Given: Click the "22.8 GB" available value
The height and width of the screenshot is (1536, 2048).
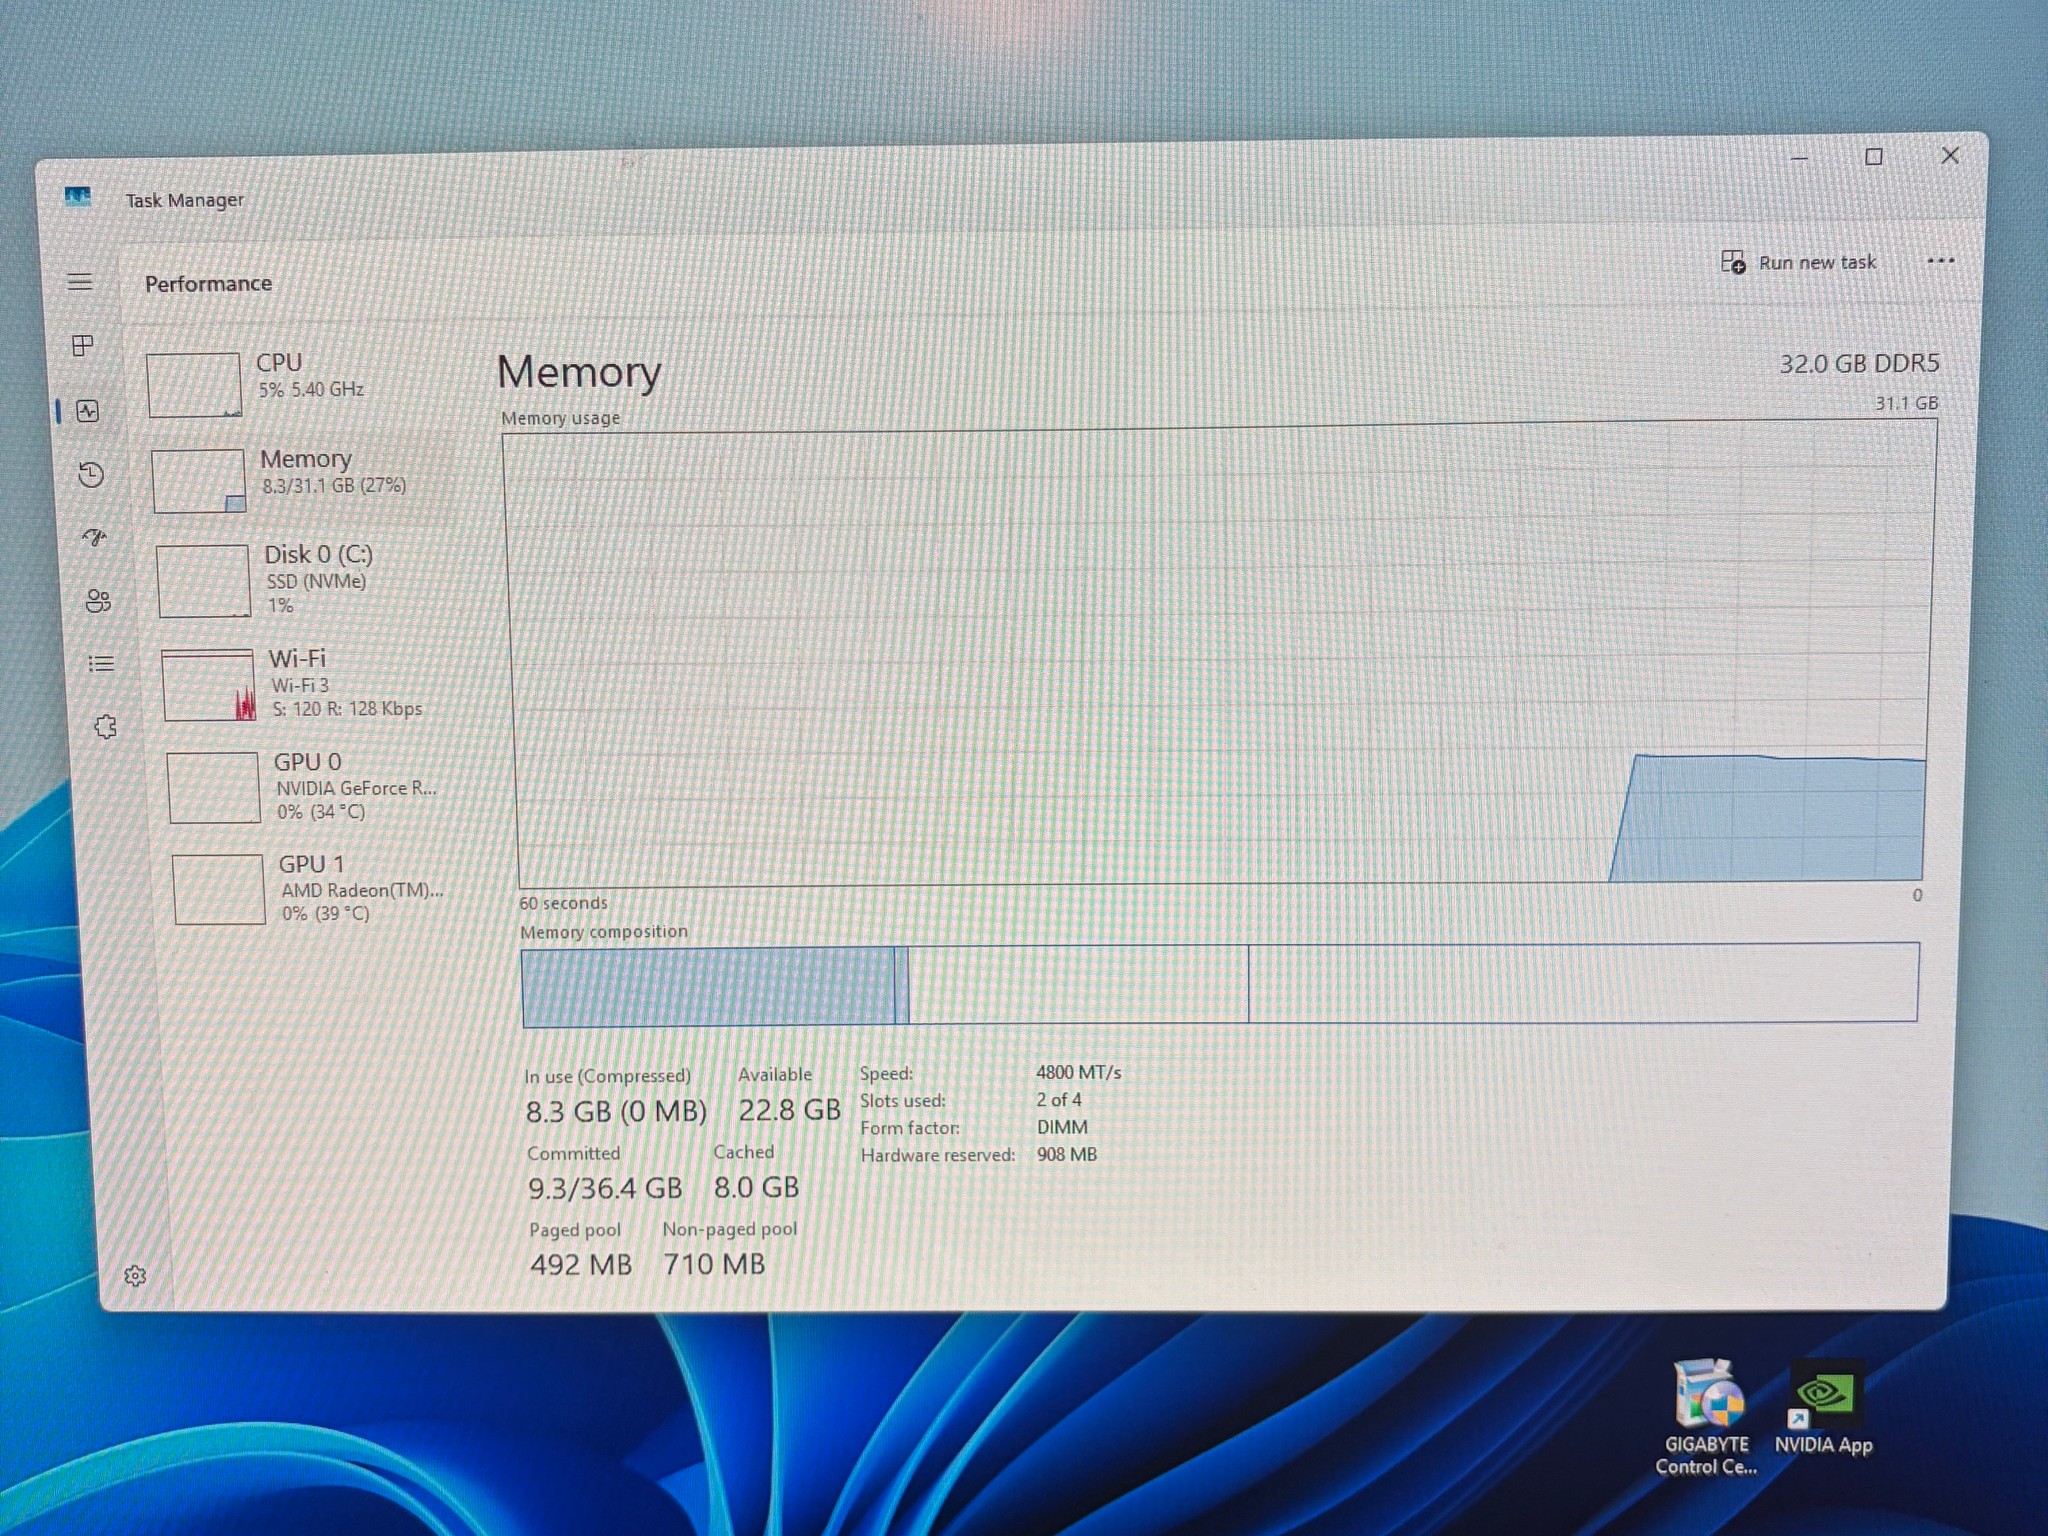Looking at the screenshot, I should (x=789, y=1110).
